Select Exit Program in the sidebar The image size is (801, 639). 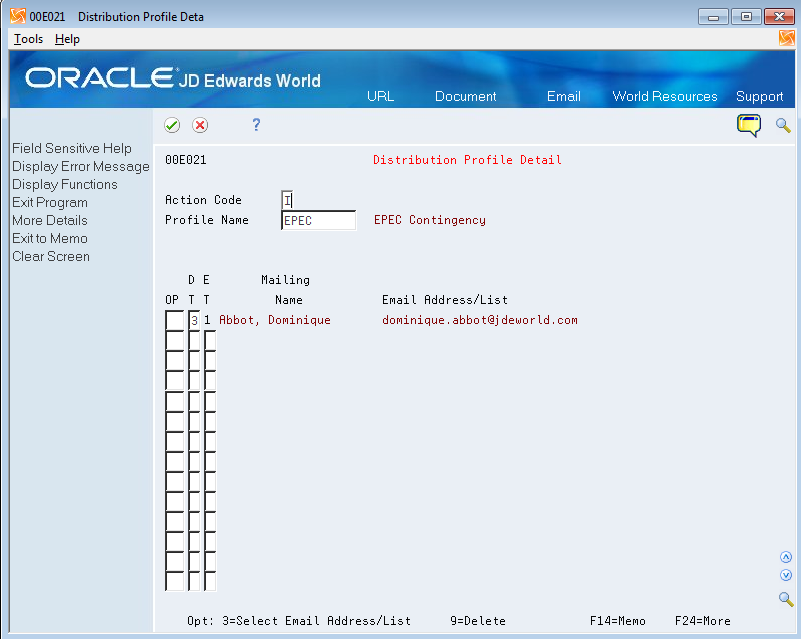[50, 202]
